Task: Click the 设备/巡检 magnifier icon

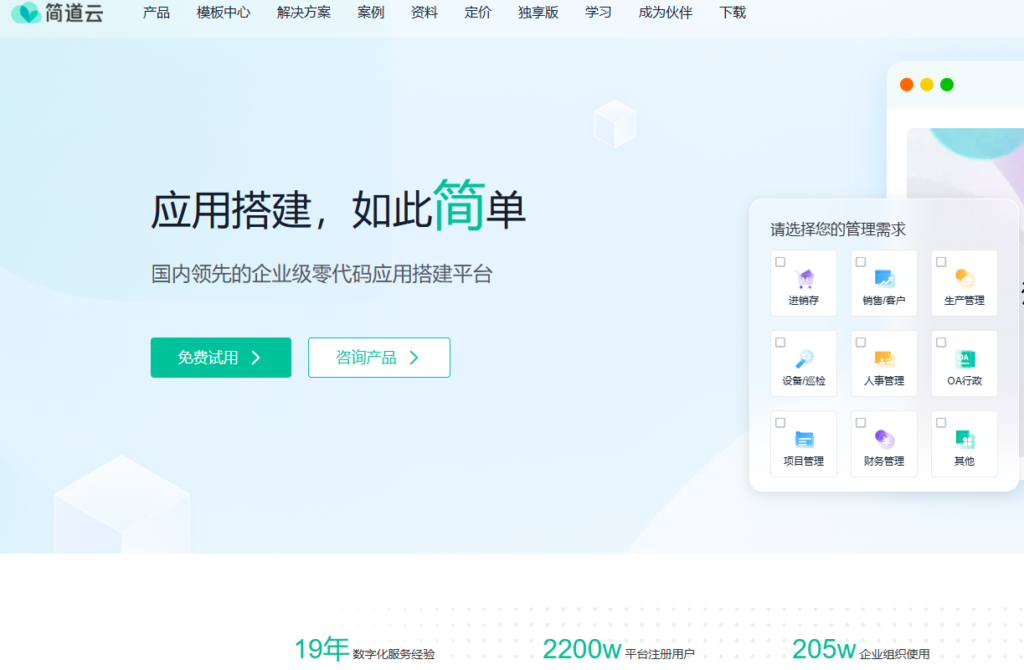Action: pos(805,359)
